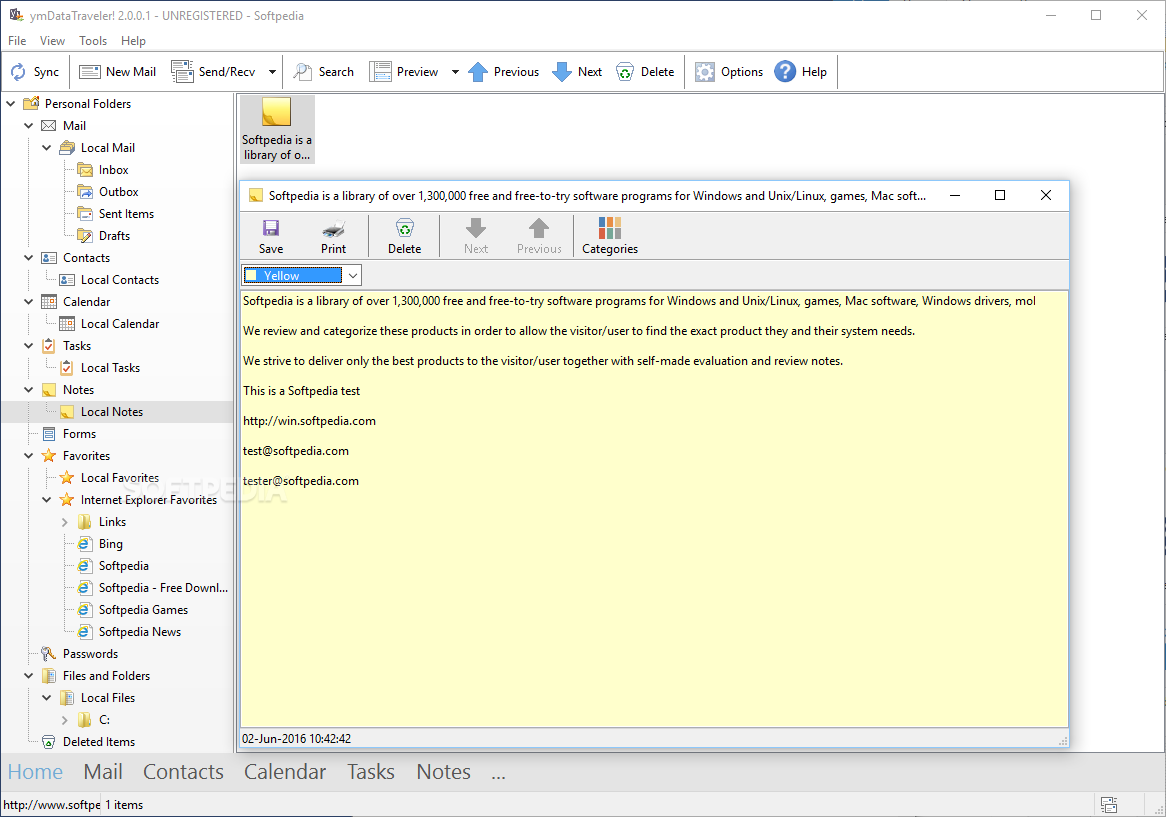Open the Tools menu

click(x=93, y=41)
